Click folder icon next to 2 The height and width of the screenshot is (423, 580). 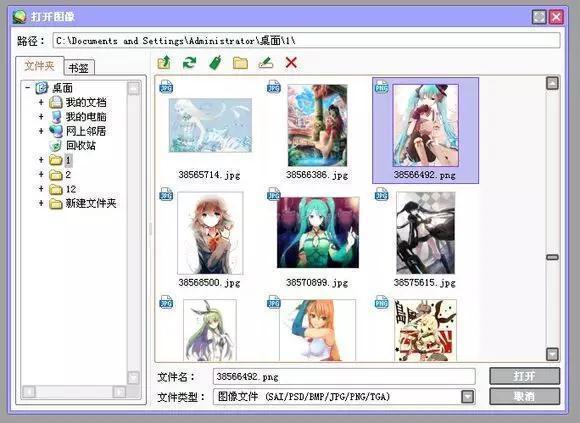pos(55,175)
